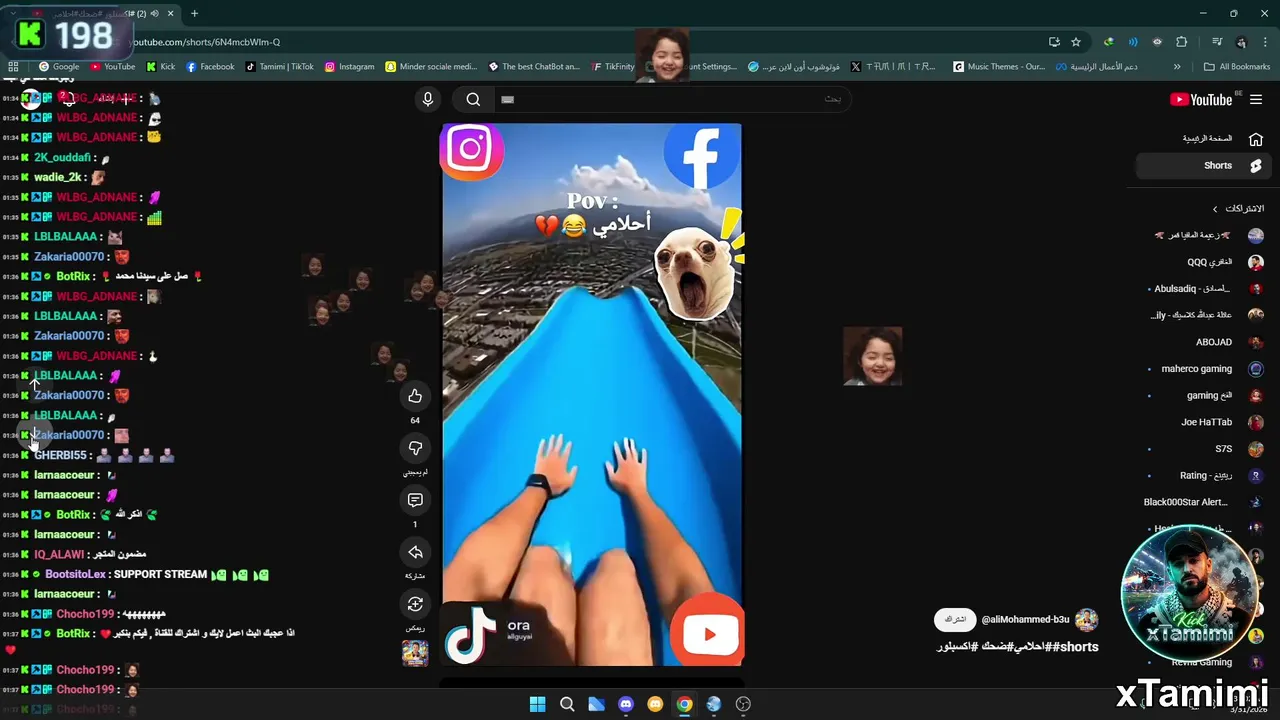The image size is (1280, 720).
Task: Expand the bookmarks overflow chevron
Action: (x=1177, y=67)
